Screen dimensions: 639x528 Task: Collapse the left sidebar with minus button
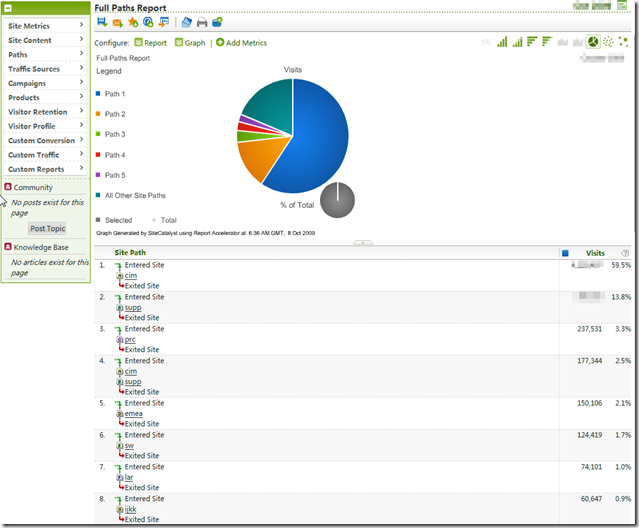point(8,8)
